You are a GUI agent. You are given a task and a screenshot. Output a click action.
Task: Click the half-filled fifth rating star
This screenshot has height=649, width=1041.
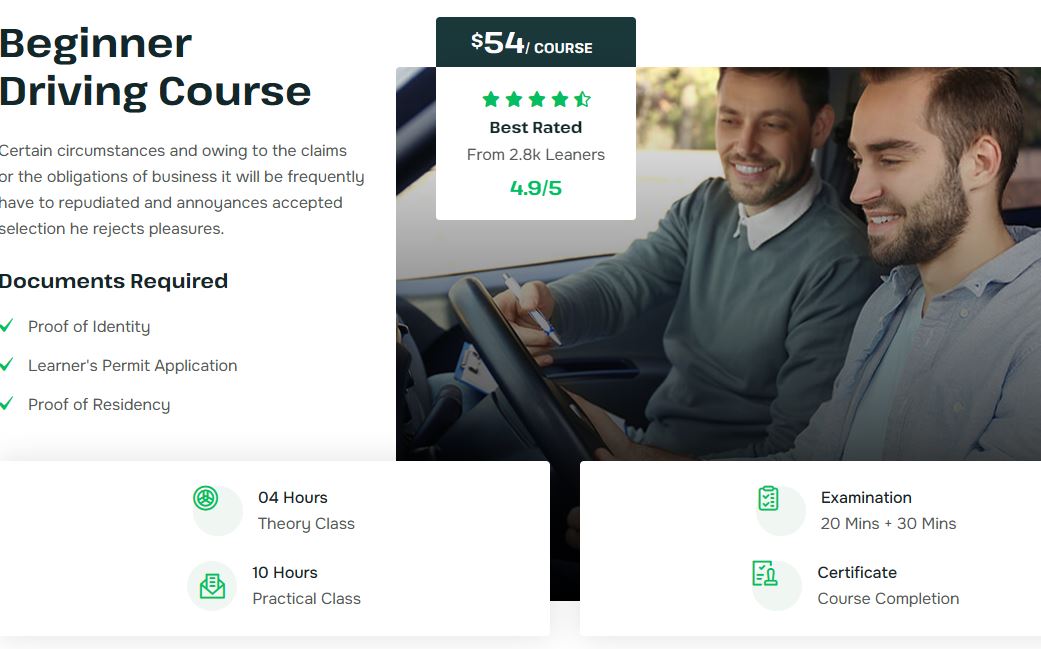pos(583,100)
